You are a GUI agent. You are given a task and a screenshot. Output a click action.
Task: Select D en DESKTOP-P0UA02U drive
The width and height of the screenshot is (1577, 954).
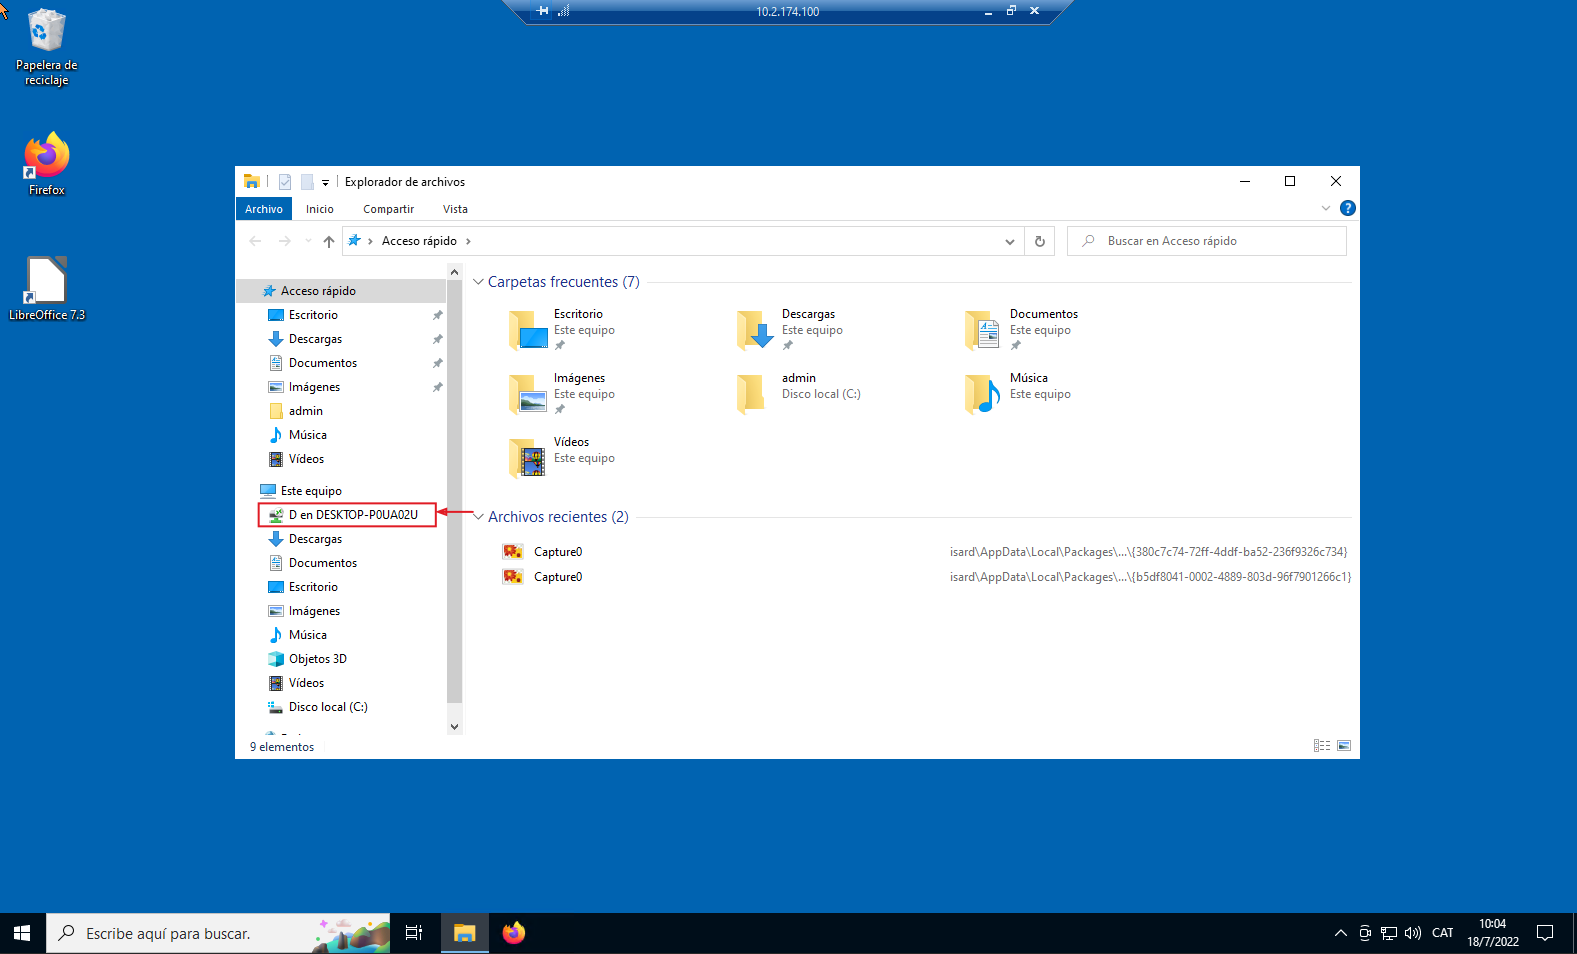tap(352, 515)
